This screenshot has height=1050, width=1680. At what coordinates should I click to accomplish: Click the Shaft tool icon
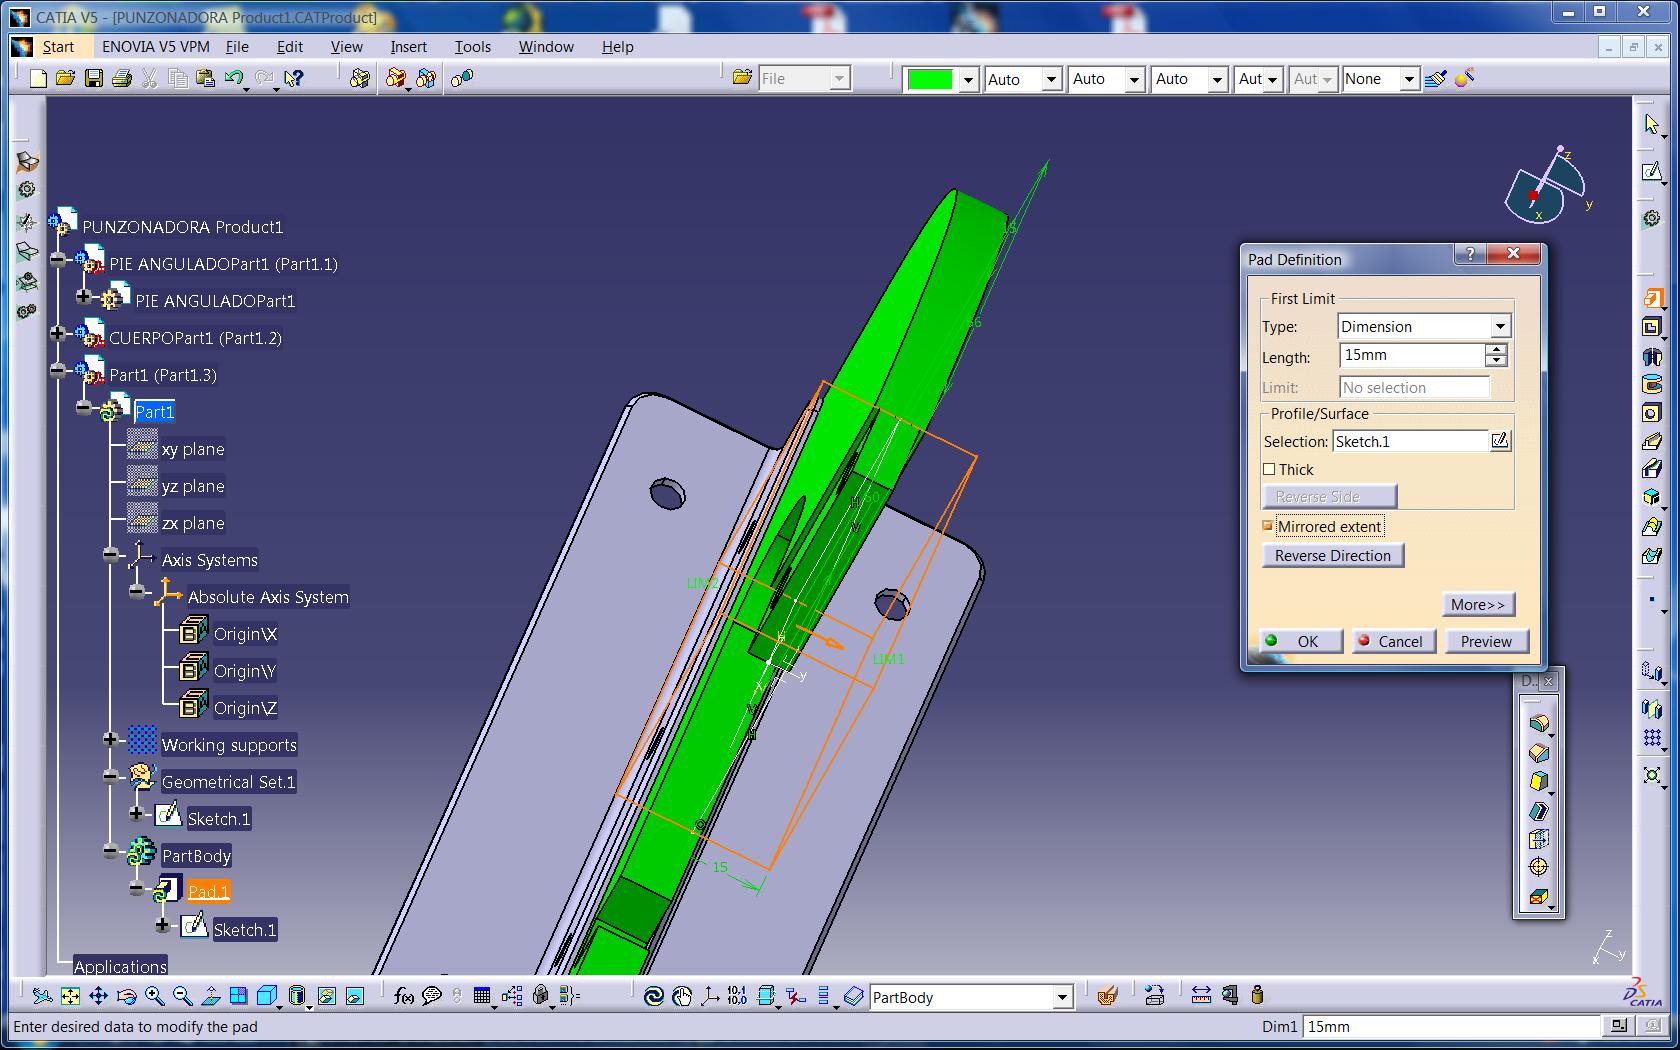1652,356
